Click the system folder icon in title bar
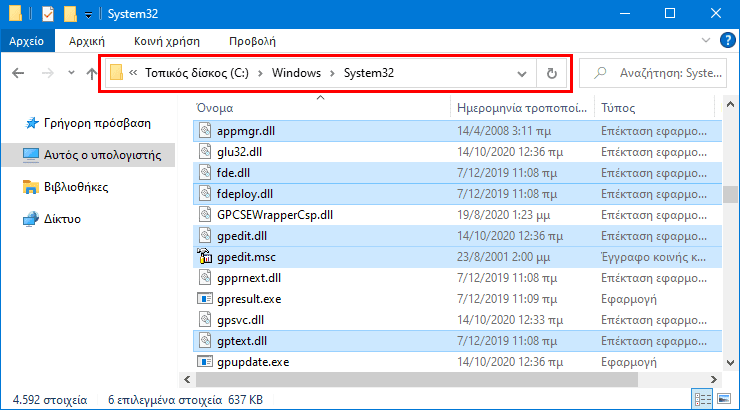This screenshot has width=740, height=410. pos(16,14)
